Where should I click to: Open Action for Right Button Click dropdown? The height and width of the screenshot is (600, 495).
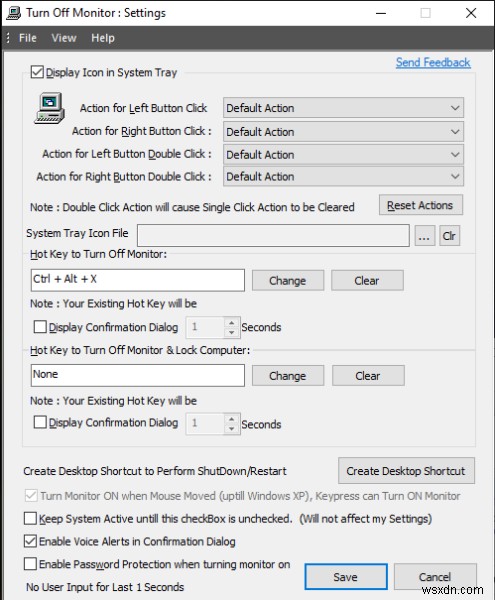(x=343, y=132)
